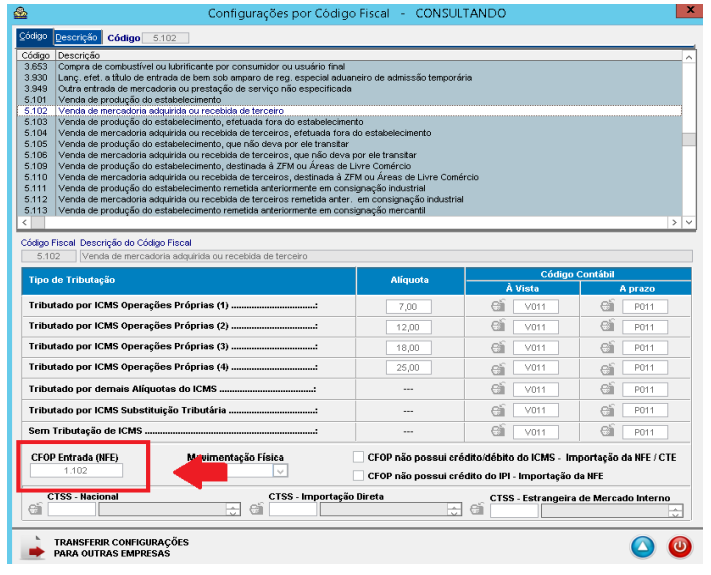Step the CTSS - Estrangeira de Mercado Interno spinner
The image size is (711, 575).
point(675,511)
